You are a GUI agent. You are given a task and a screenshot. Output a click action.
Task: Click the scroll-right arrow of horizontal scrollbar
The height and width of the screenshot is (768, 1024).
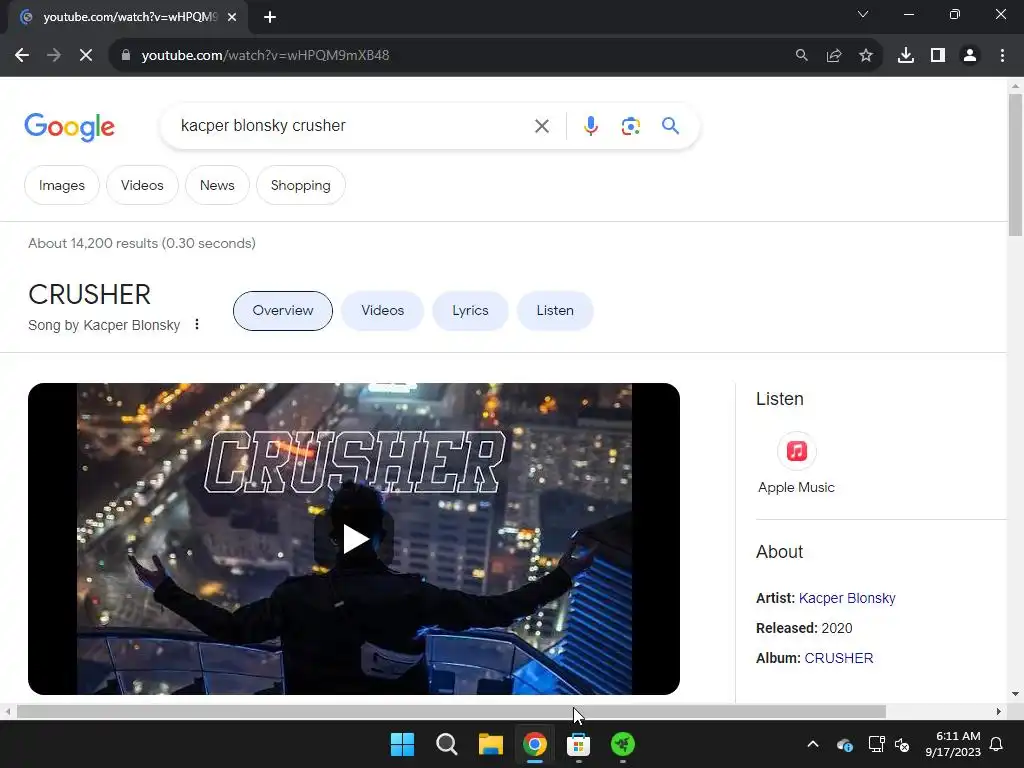pyautogui.click(x=998, y=712)
